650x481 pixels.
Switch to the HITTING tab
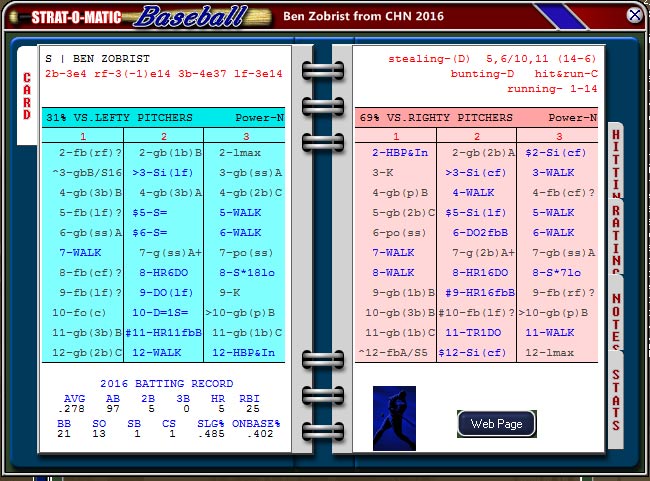click(x=616, y=162)
